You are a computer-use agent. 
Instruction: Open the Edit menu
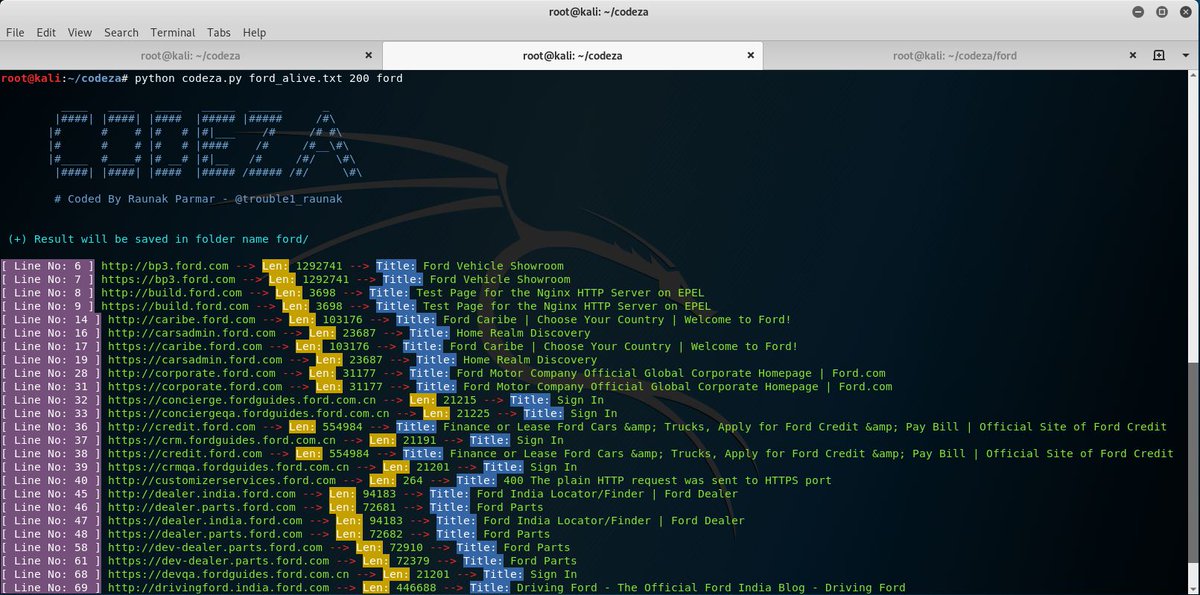46,33
